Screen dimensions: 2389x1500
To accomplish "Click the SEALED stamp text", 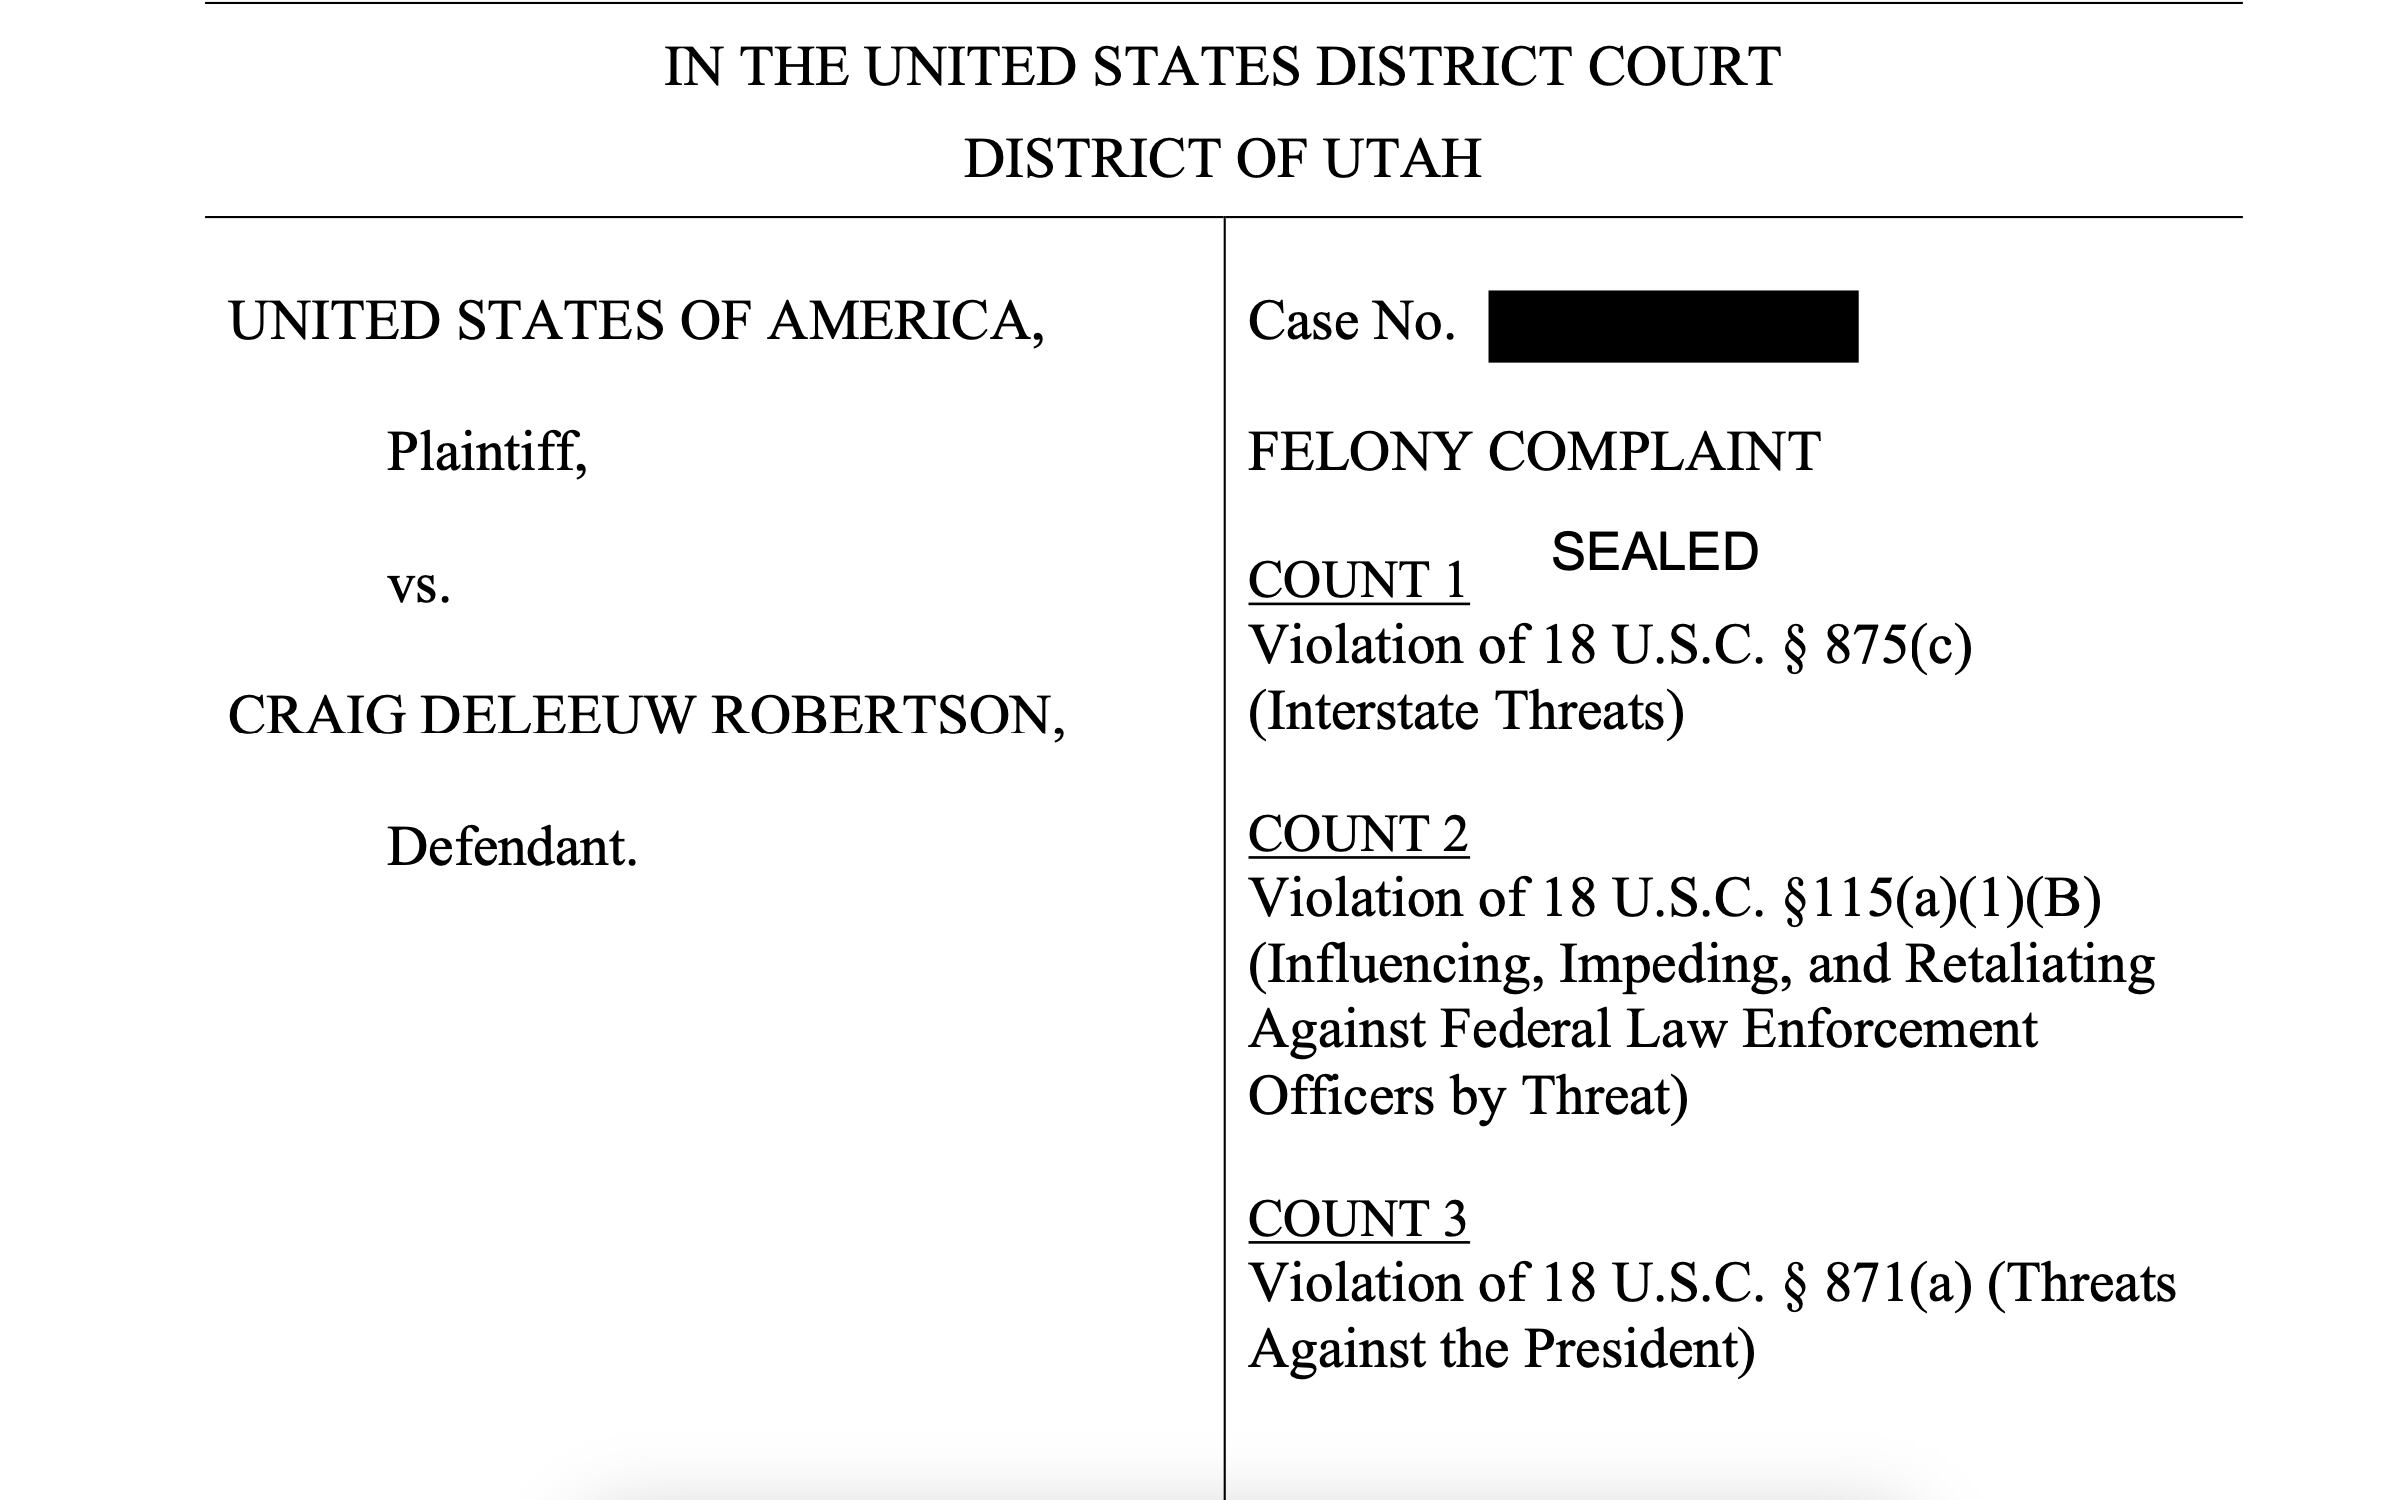I will 1654,552.
